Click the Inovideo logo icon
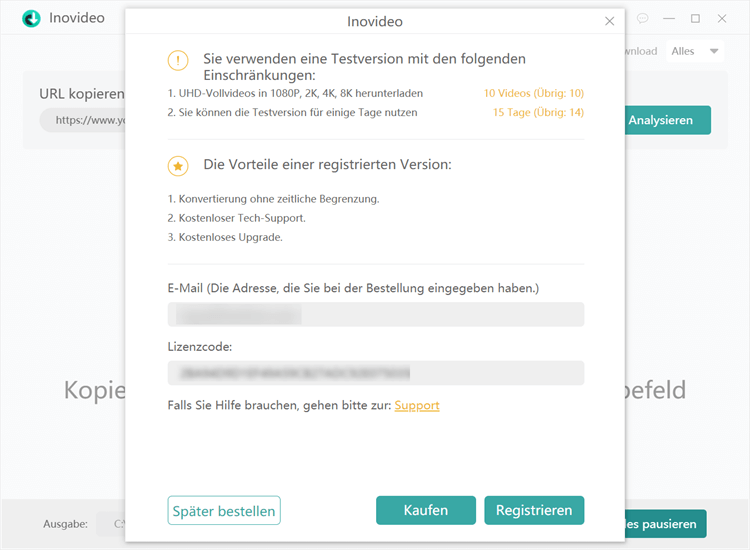Screen dimensions: 750x550 pos(32,19)
